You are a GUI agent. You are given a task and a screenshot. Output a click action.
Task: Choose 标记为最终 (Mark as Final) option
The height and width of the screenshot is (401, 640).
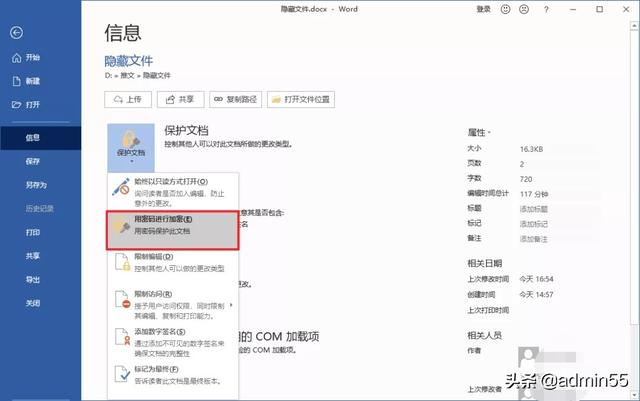coord(173,375)
